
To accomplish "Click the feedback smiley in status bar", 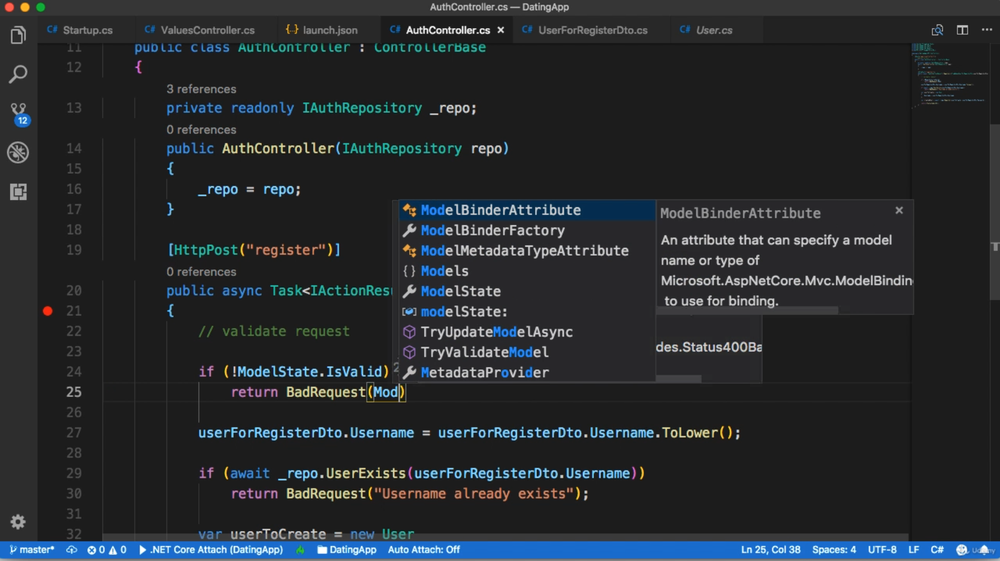I will (x=962, y=550).
